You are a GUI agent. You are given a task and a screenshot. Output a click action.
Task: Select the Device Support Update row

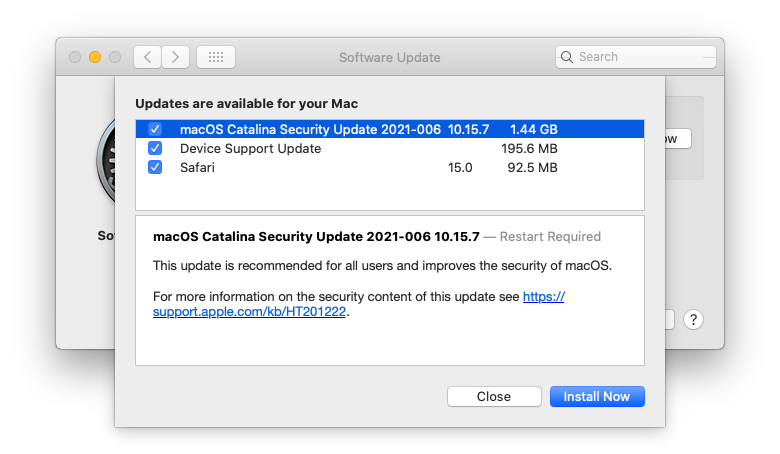point(390,148)
